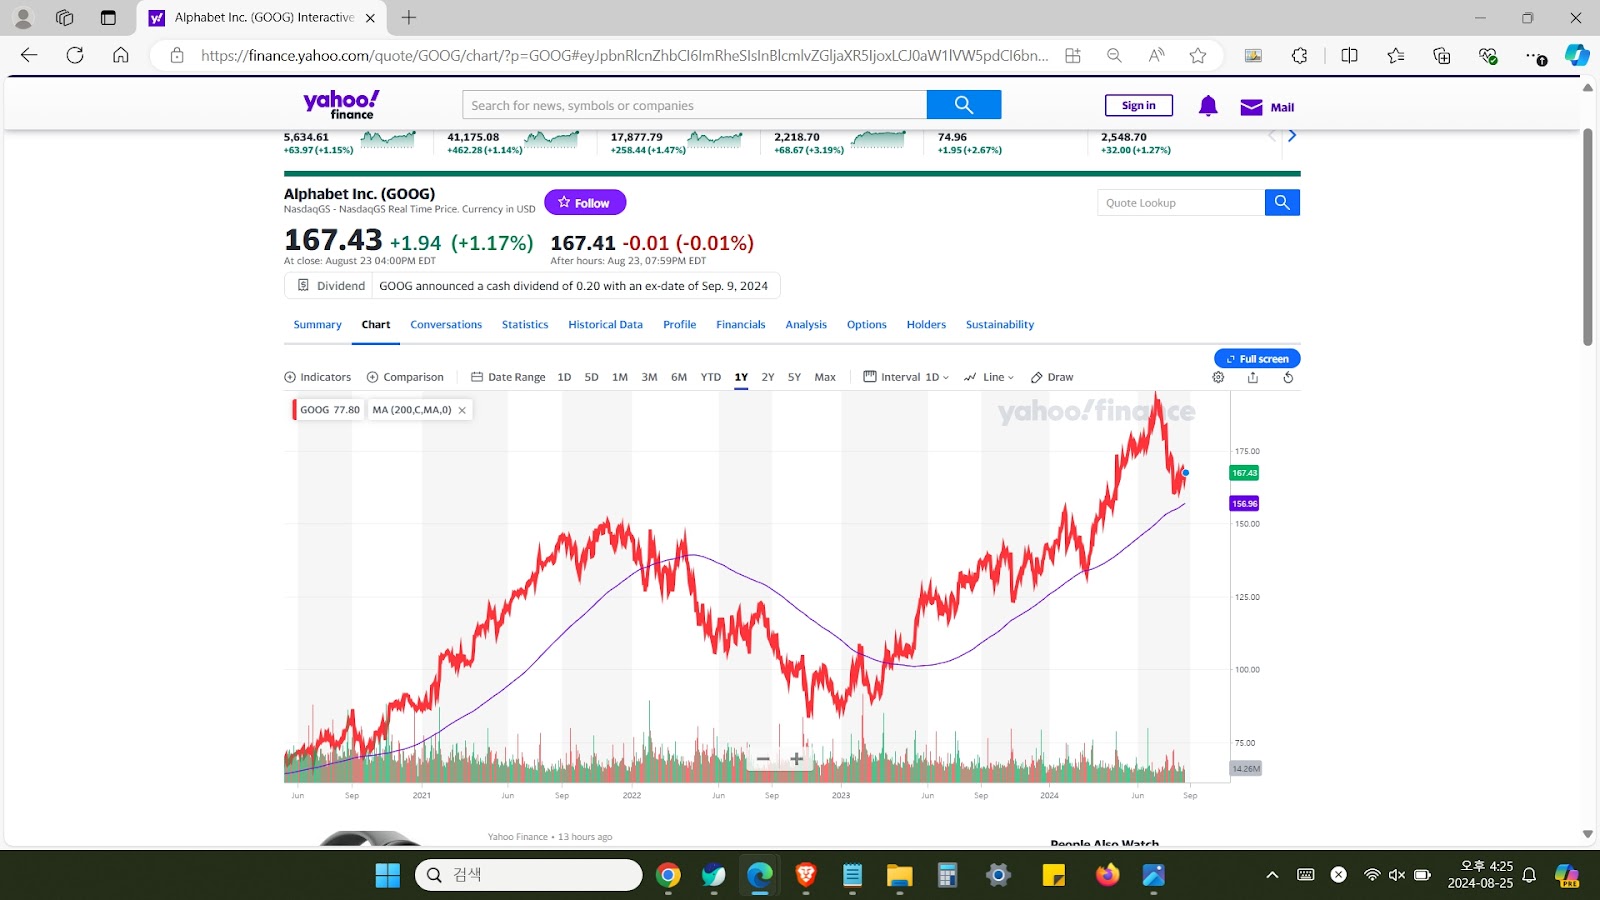Switch to the Statistics tab
The height and width of the screenshot is (900, 1600).
(525, 325)
